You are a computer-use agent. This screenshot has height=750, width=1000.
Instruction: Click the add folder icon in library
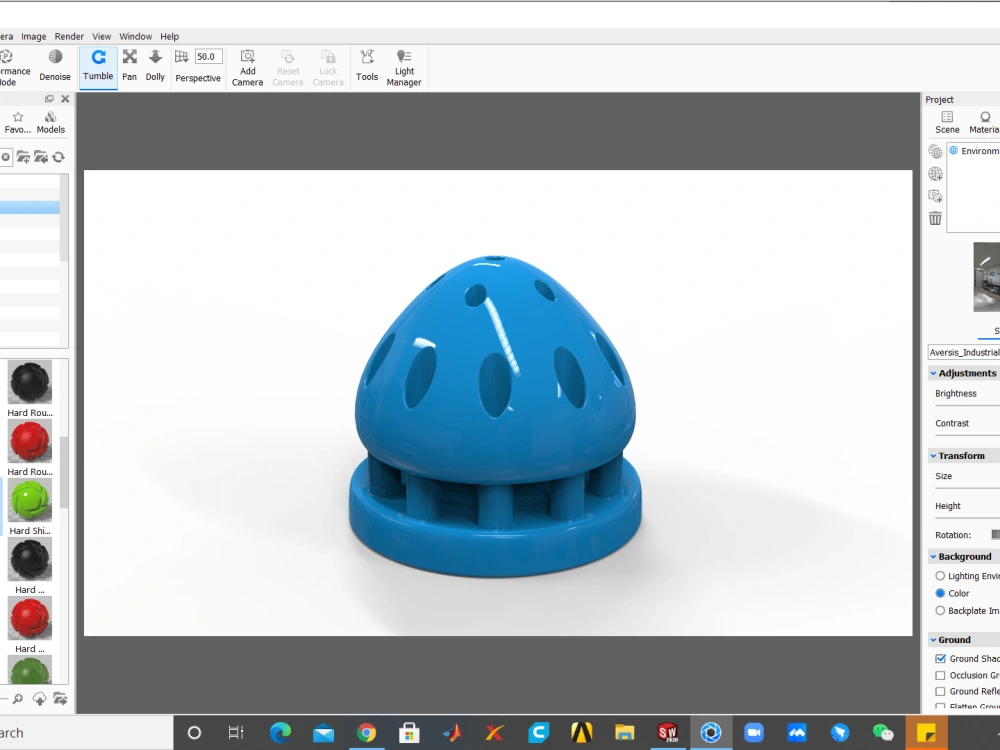(23, 157)
